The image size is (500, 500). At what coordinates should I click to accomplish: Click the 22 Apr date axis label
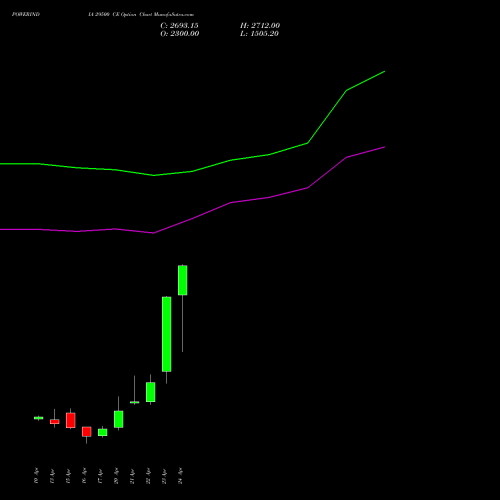point(148,476)
